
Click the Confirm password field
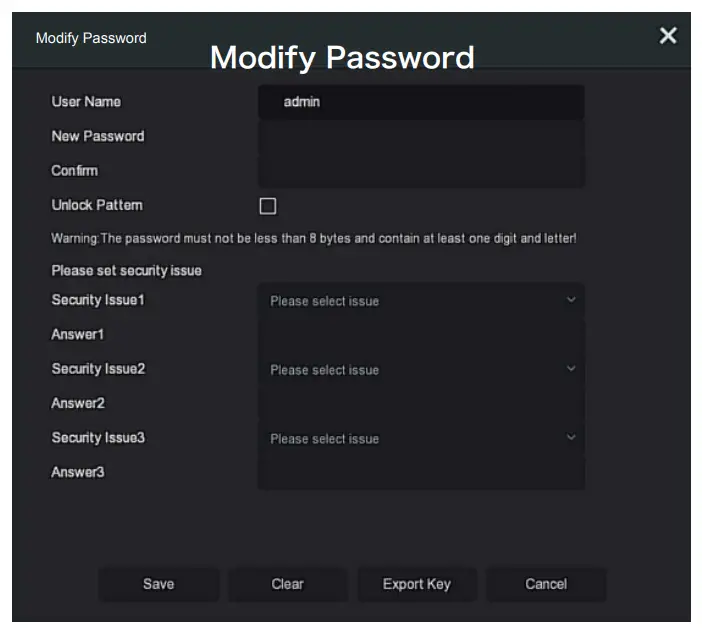(420, 171)
